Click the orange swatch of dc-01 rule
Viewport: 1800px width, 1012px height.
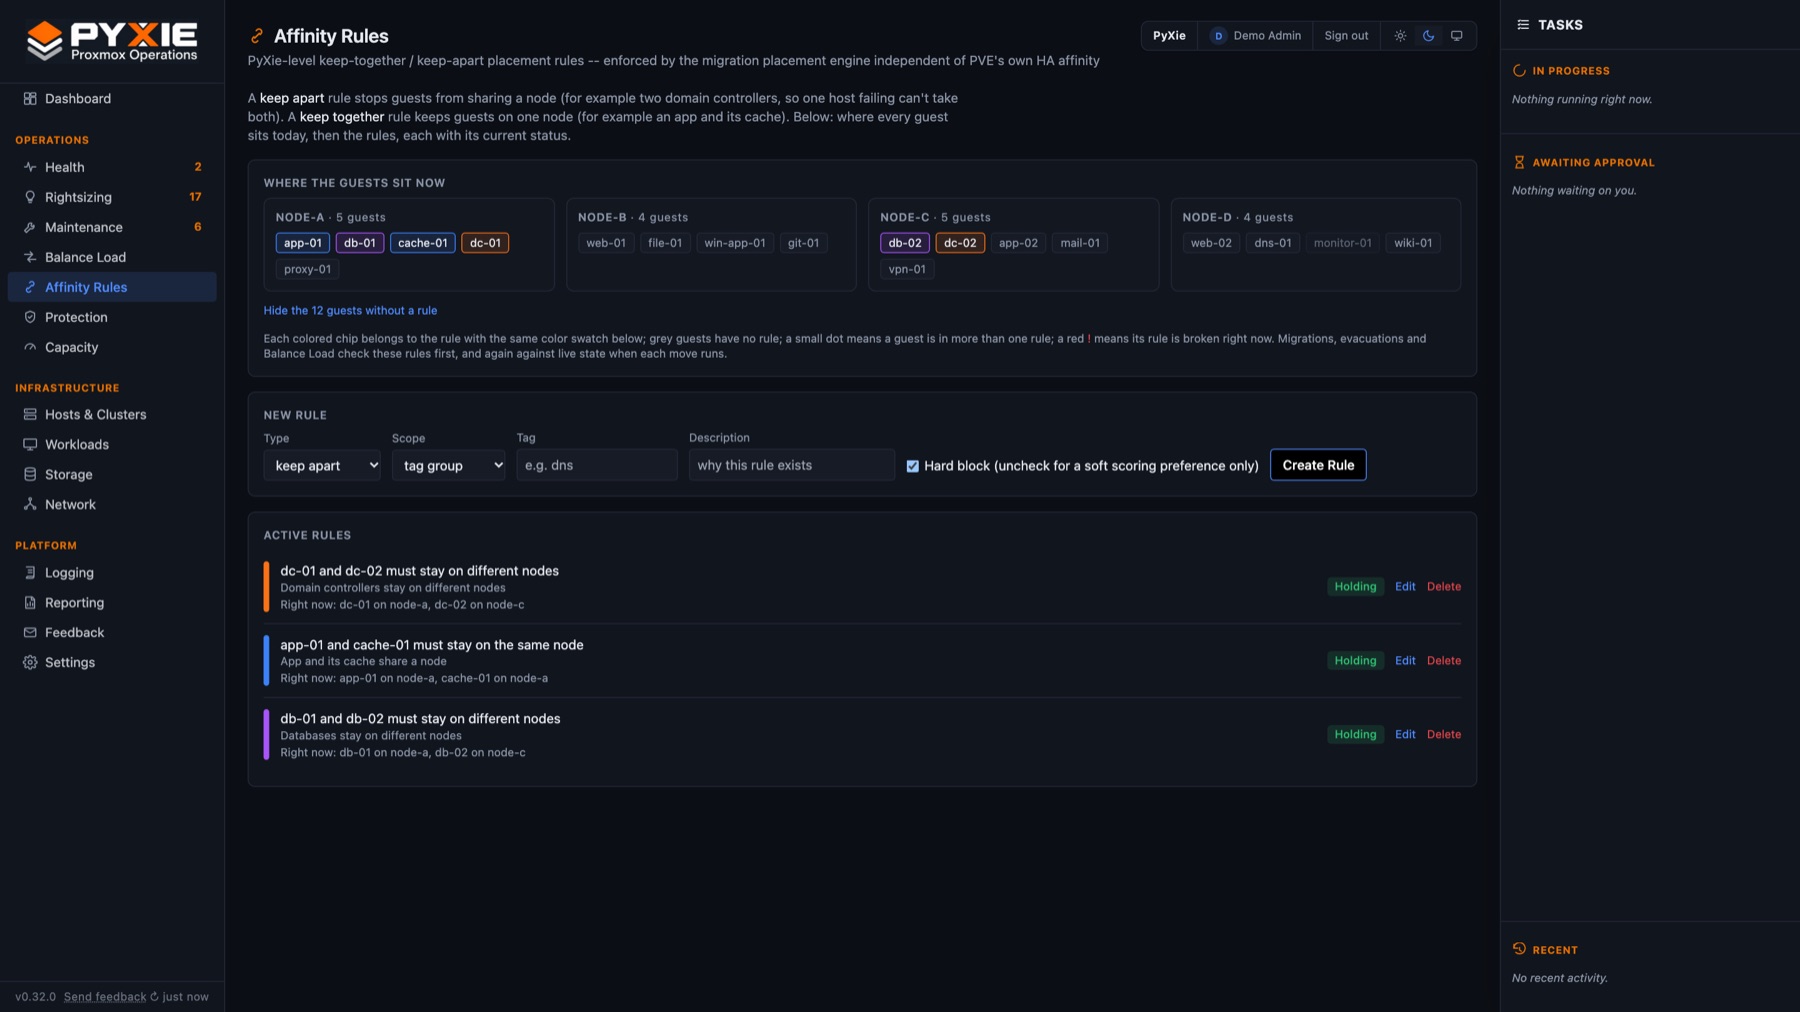coord(266,587)
